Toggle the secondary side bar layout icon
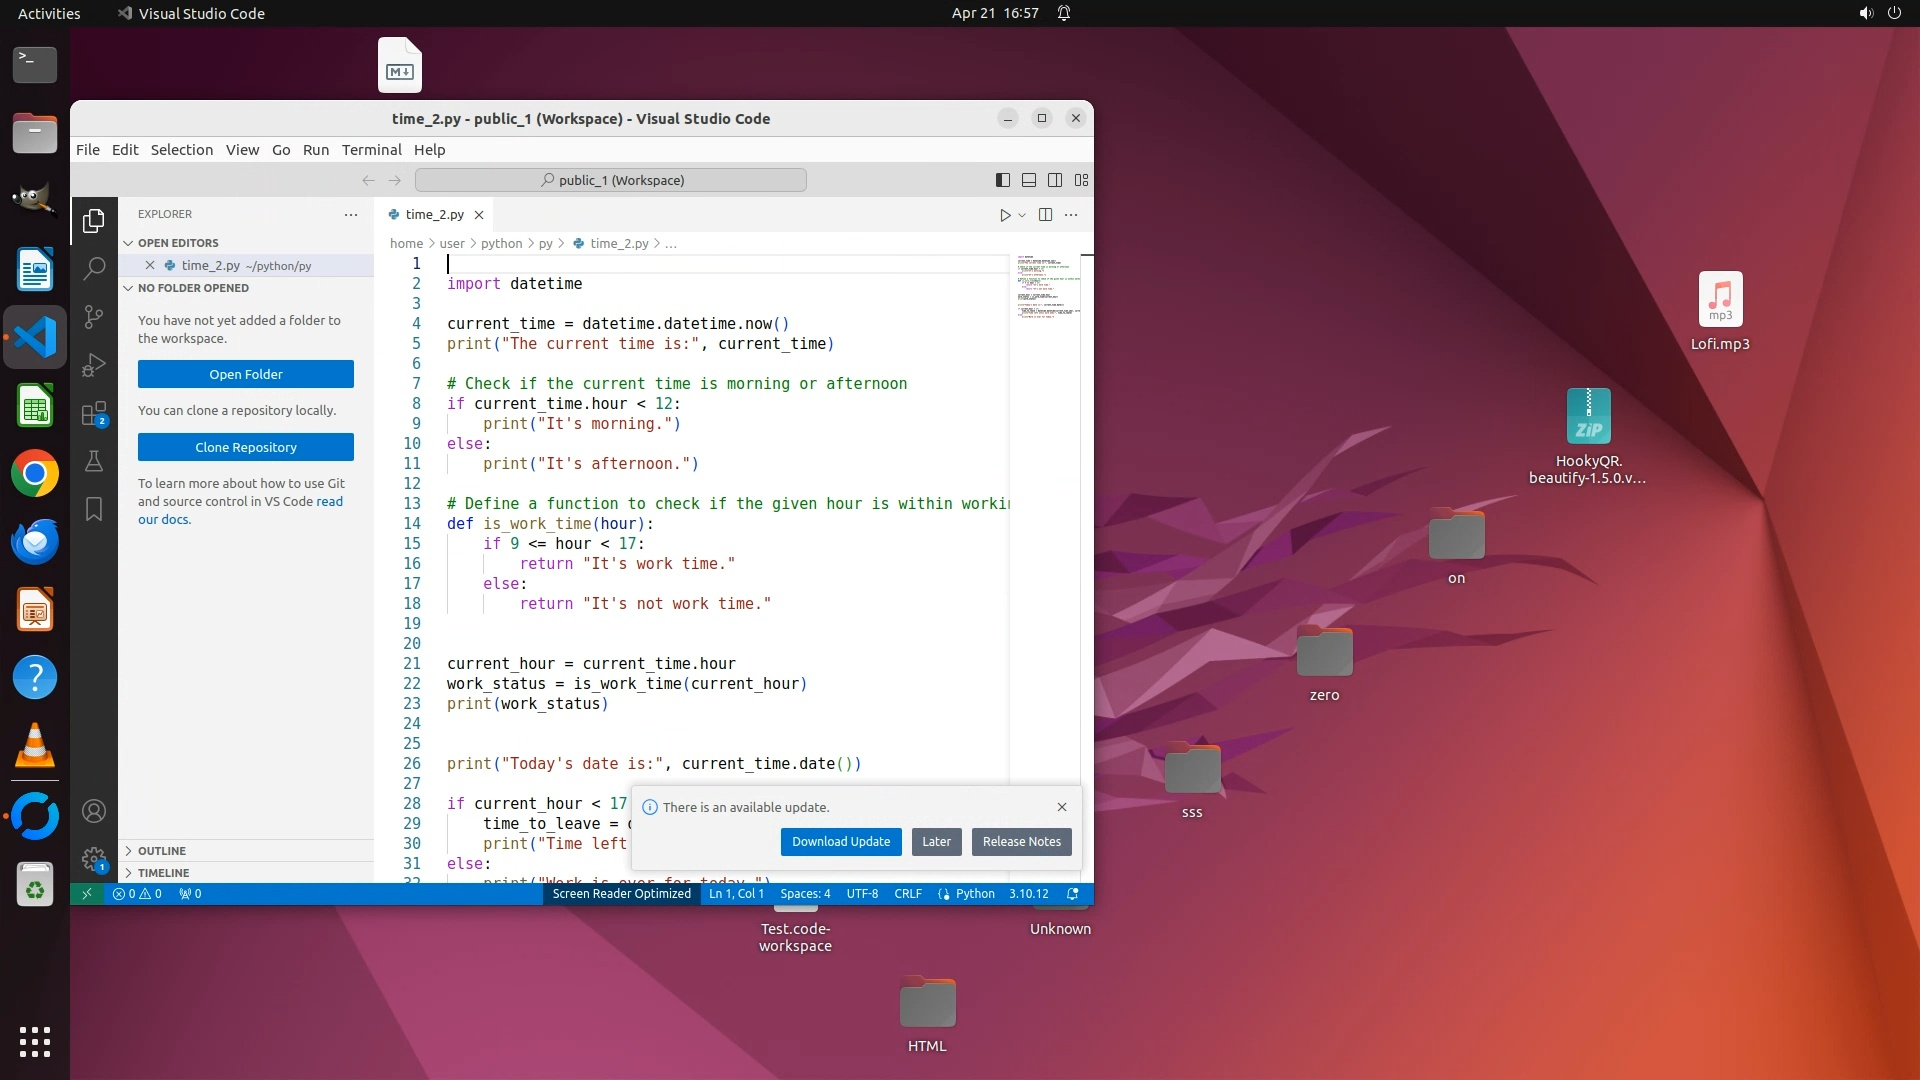 [x=1055, y=180]
